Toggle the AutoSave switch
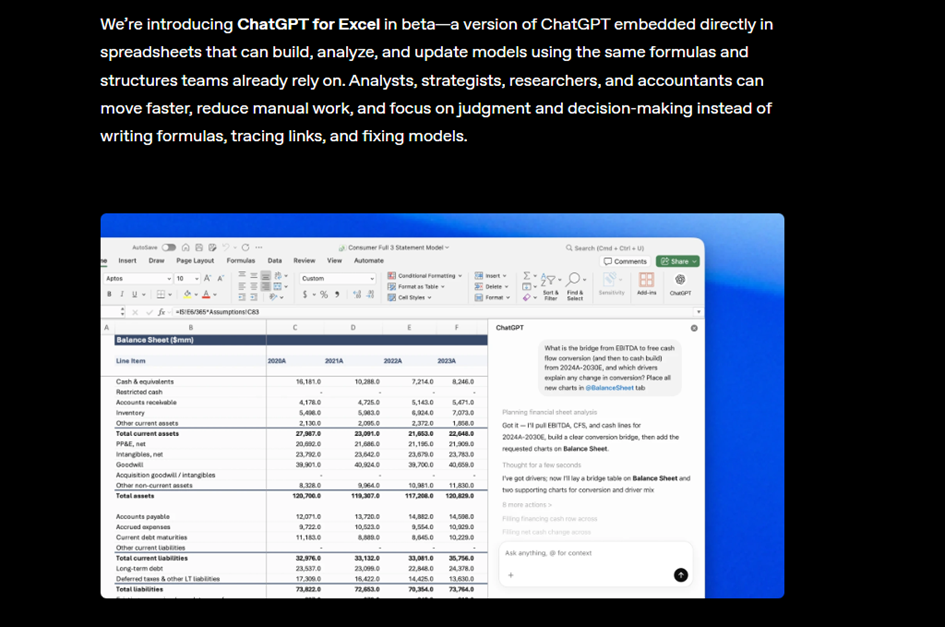Viewport: 945px width, 627px height. pos(168,247)
